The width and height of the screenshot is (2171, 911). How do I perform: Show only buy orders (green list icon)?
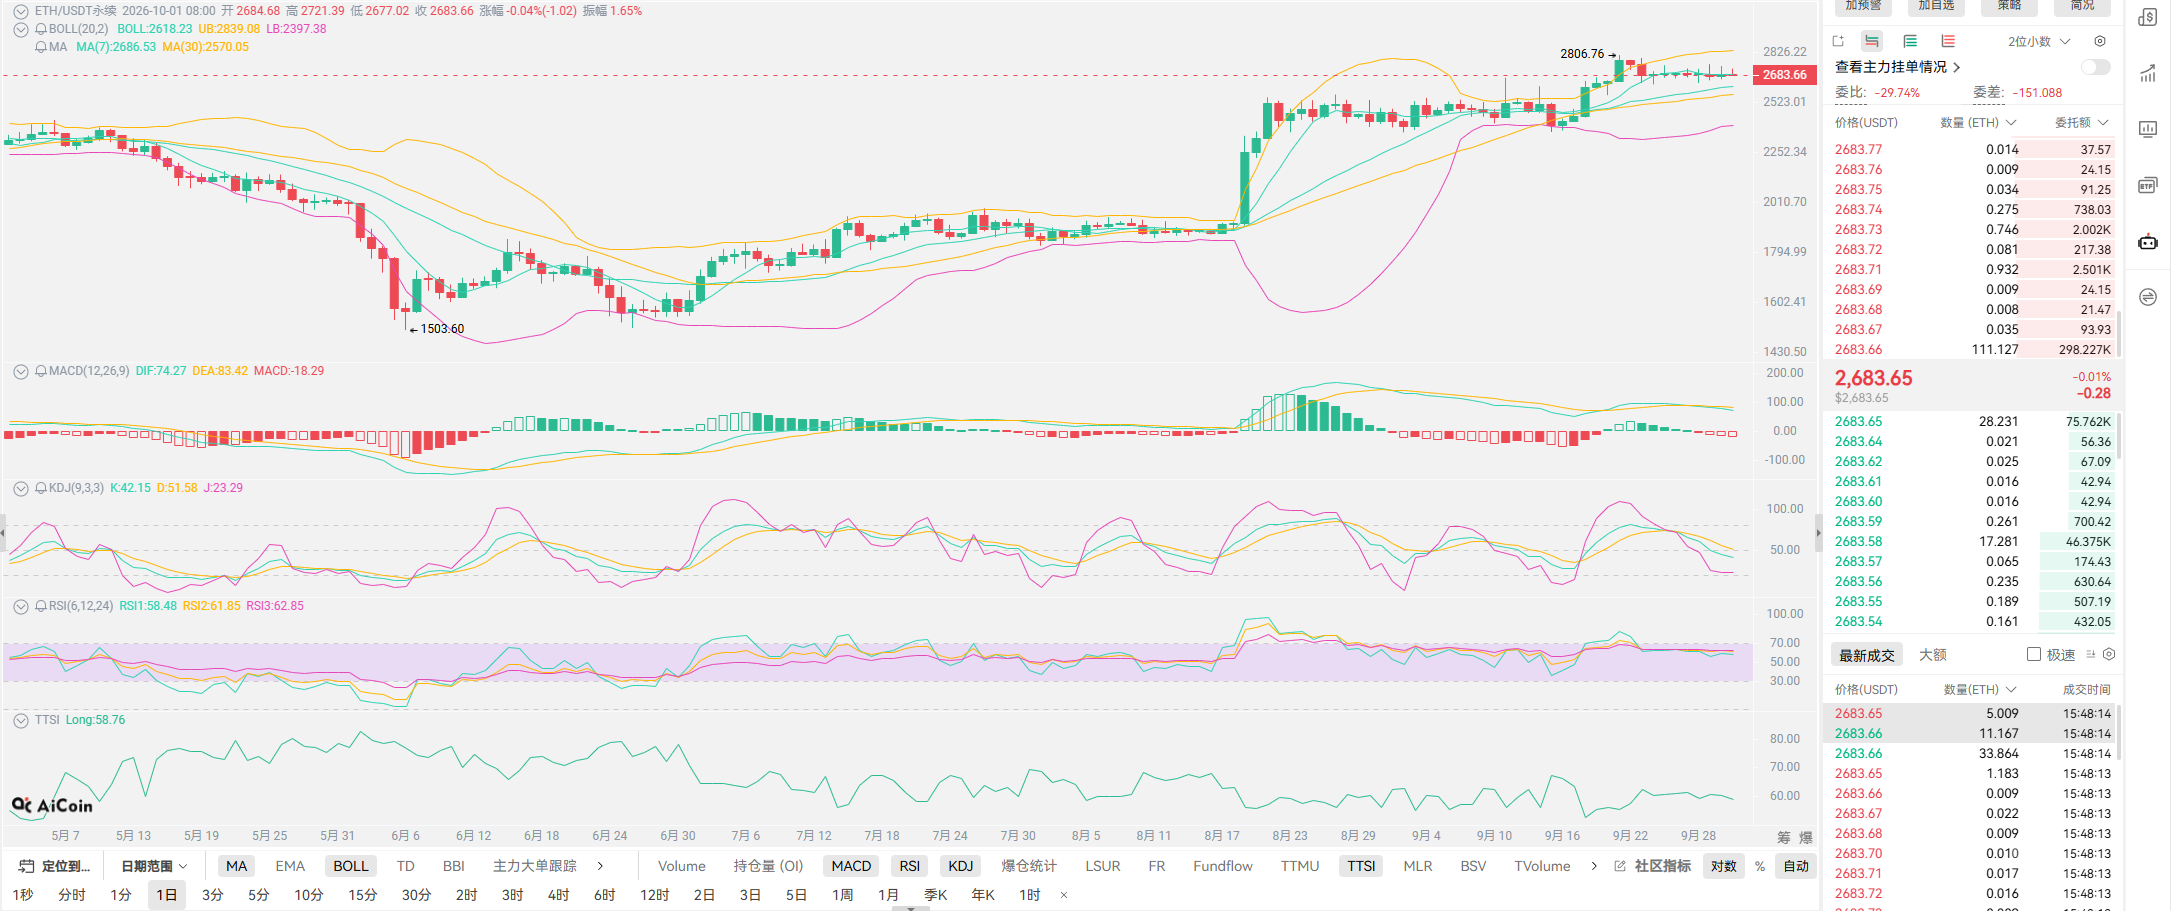[x=1910, y=41]
